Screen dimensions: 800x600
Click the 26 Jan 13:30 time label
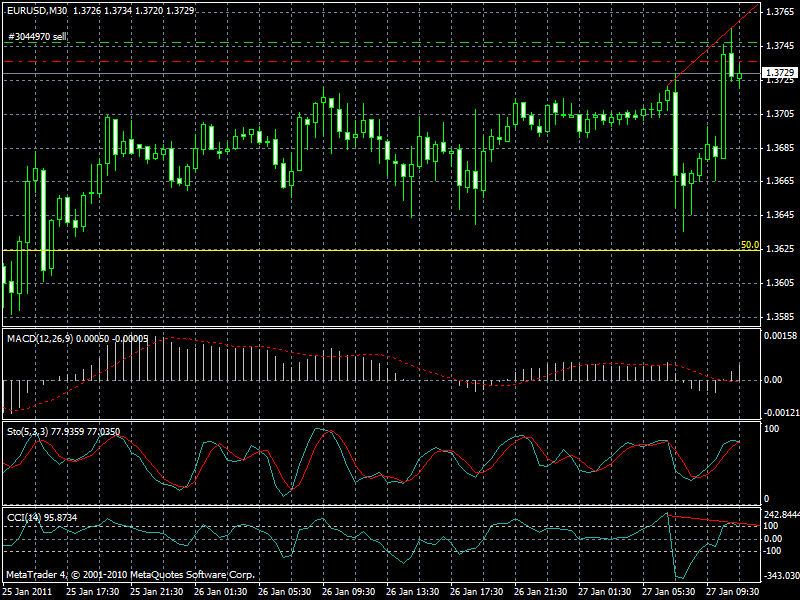point(413,591)
